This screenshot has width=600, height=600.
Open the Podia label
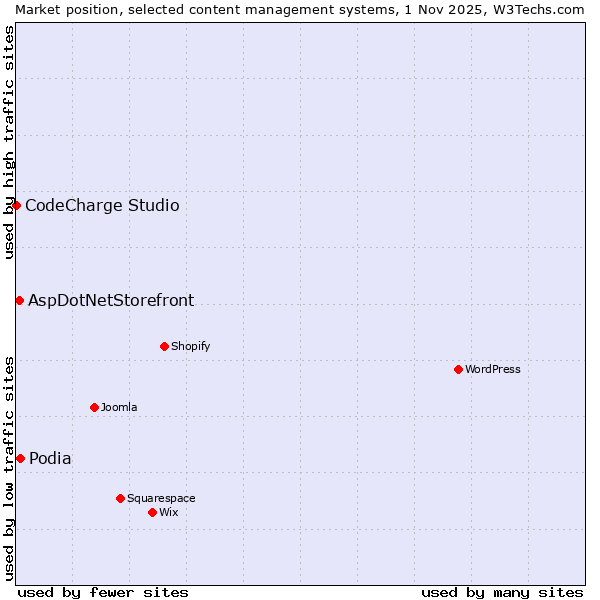(50, 459)
